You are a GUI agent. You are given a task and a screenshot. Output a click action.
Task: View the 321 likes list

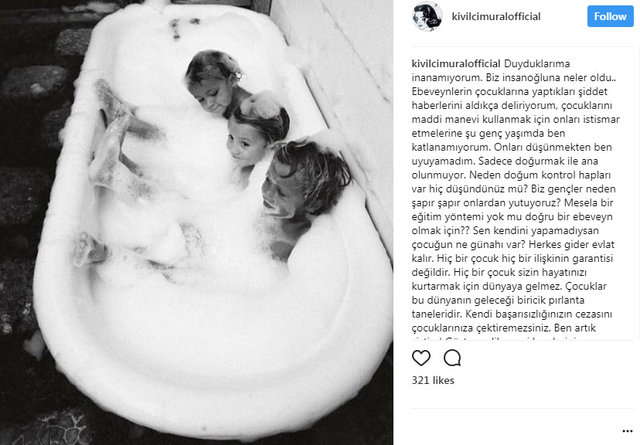[433, 380]
